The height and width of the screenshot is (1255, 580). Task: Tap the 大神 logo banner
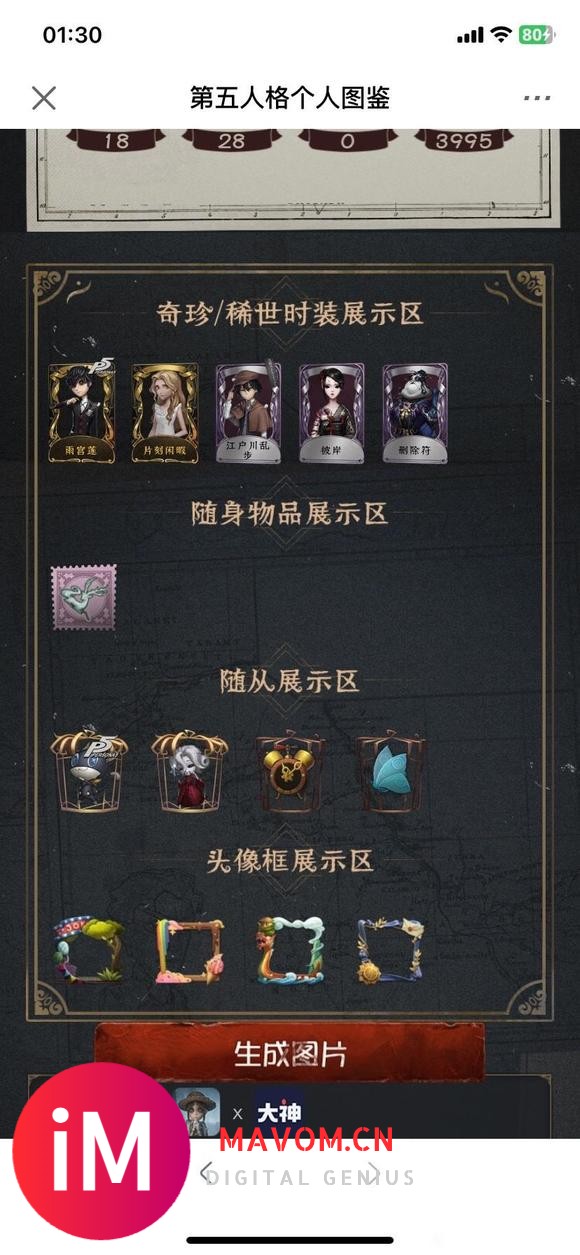coord(279,1113)
